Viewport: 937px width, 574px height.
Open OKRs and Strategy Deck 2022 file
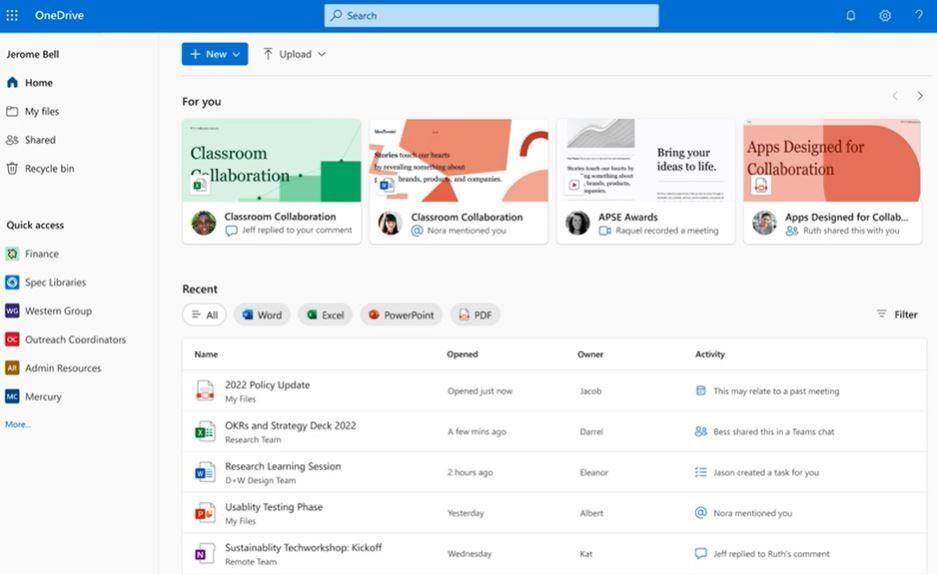tap(290, 426)
